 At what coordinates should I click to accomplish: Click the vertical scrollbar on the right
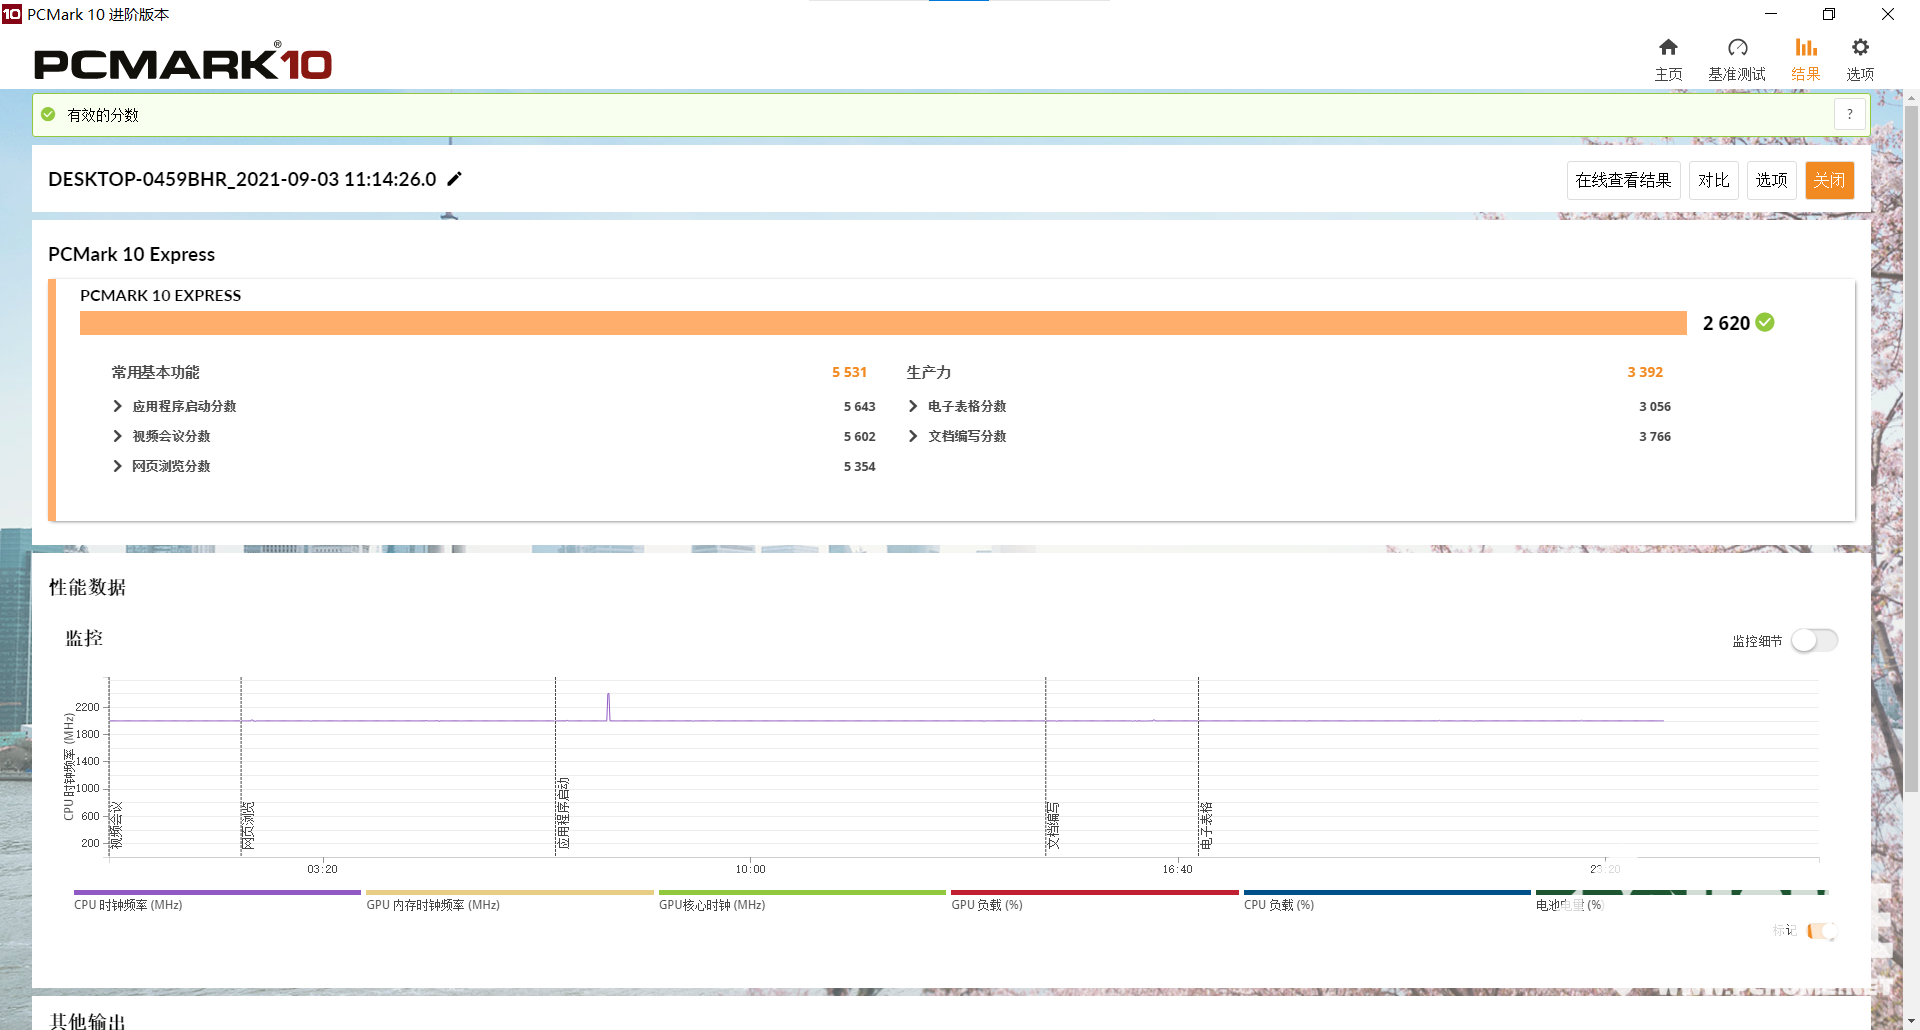[x=1911, y=450]
